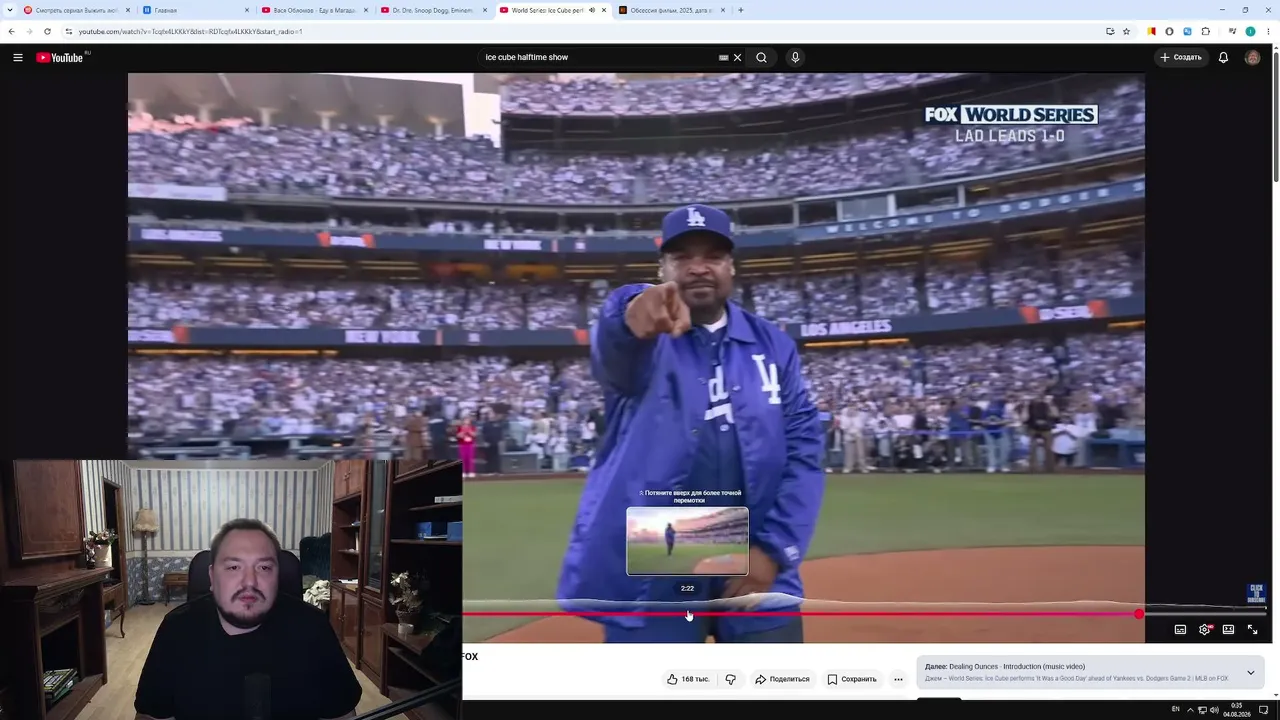Save the video with Сохранить
Viewport: 1280px width, 720px height.
(852, 679)
